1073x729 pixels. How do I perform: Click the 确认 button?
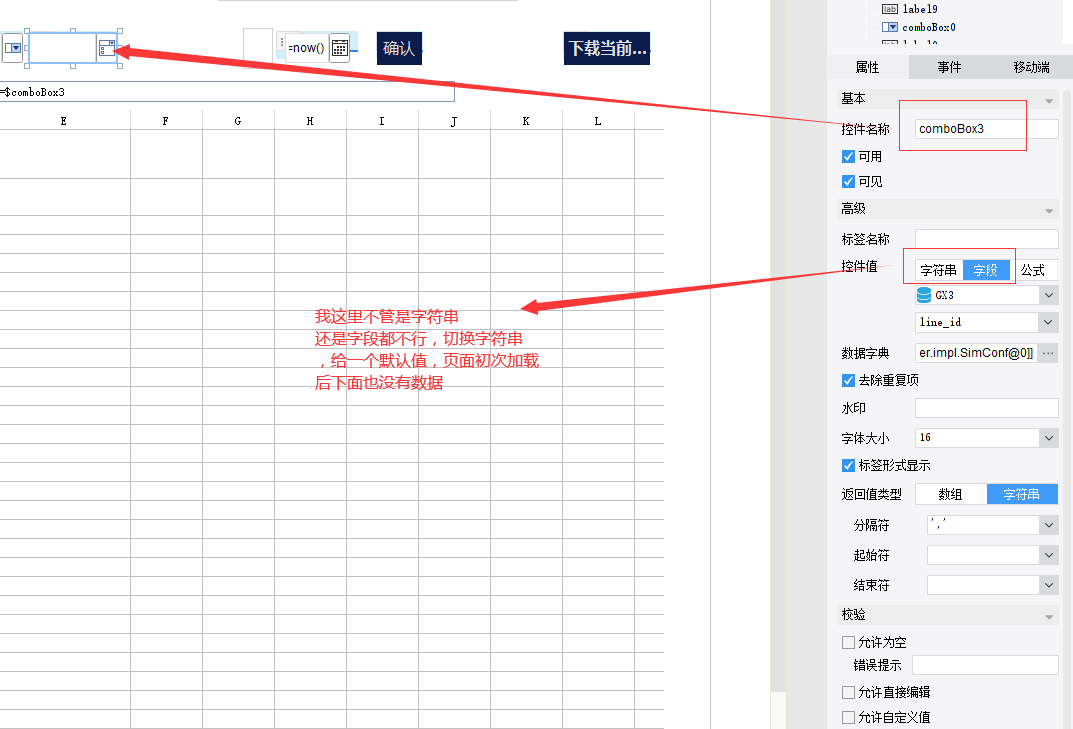point(399,49)
